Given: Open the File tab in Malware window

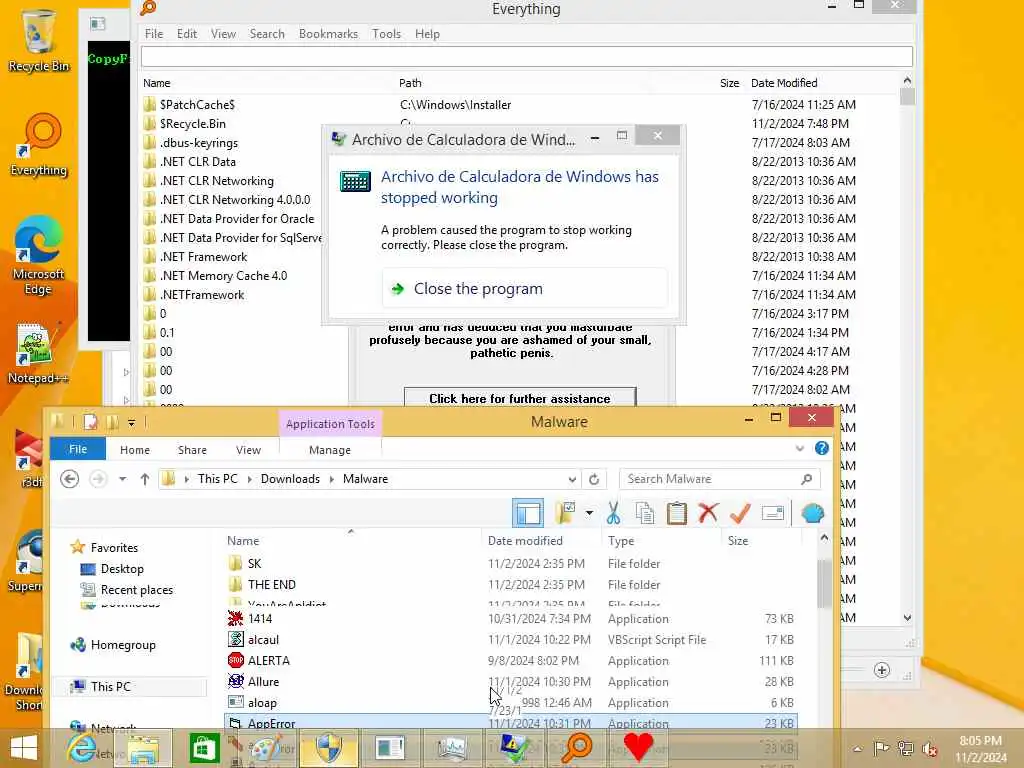Looking at the screenshot, I should (x=78, y=449).
